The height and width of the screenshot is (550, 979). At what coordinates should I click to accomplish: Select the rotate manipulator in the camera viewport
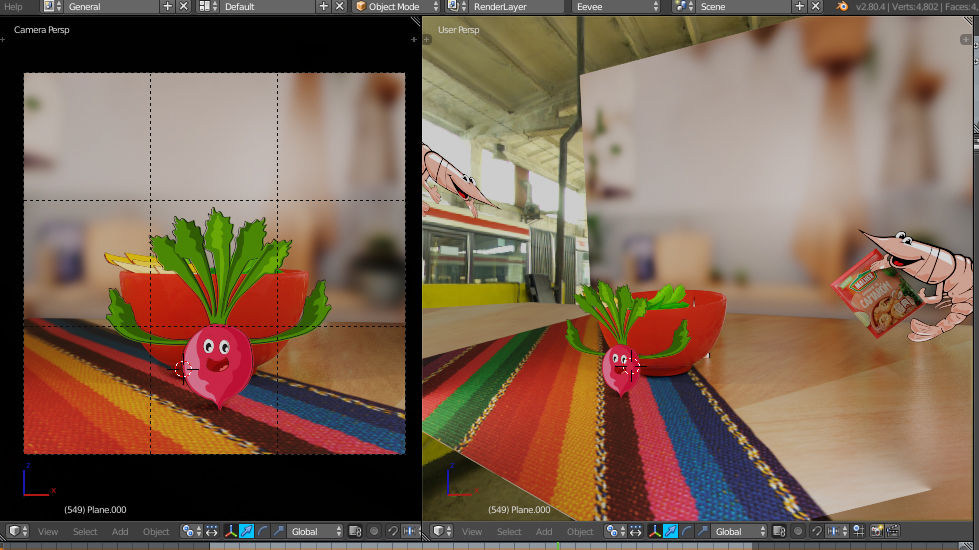263,531
